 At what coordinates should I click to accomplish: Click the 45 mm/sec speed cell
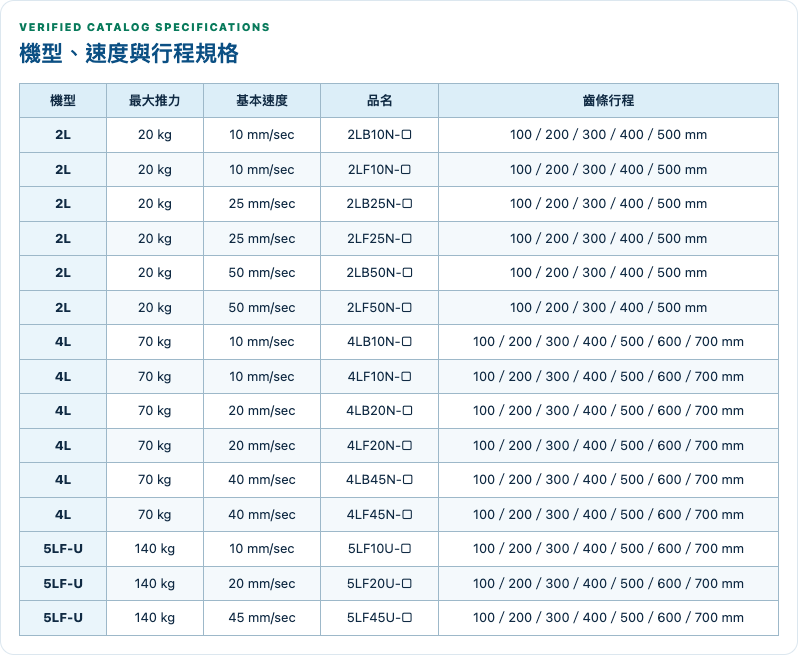pyautogui.click(x=262, y=617)
